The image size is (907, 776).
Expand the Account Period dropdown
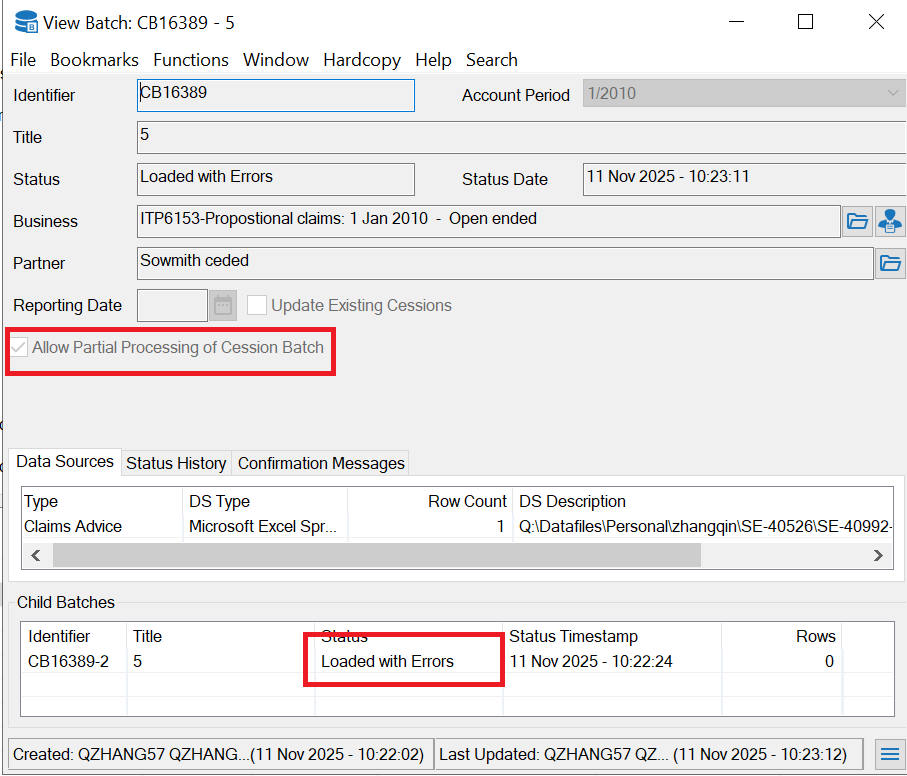click(892, 94)
